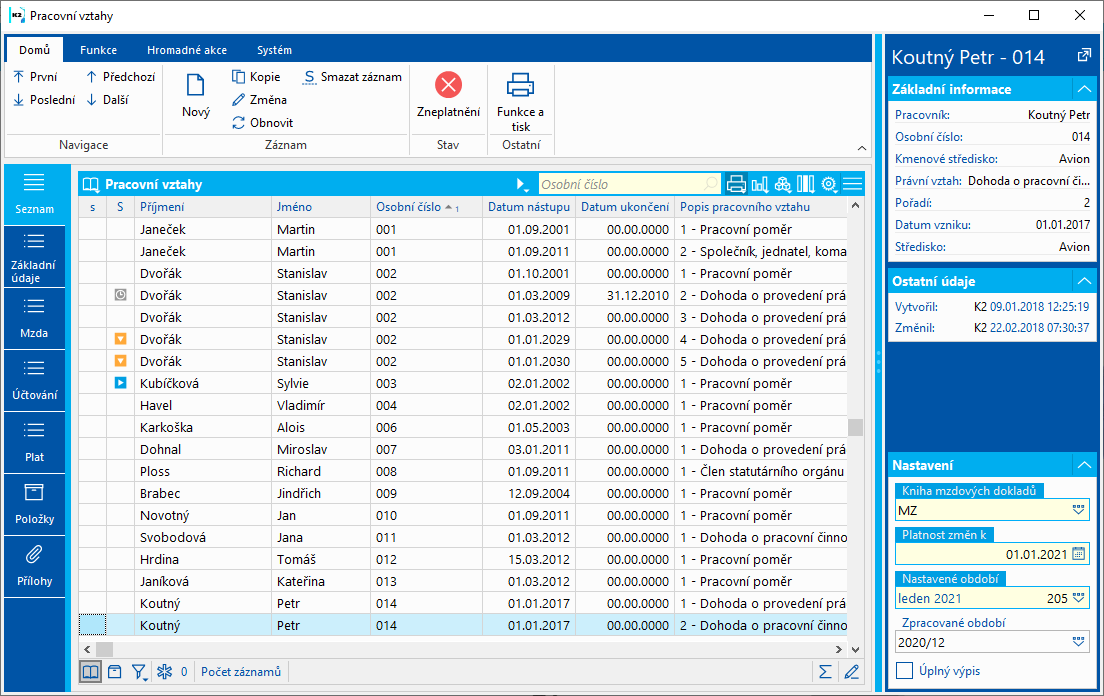Click the red Zneplatnění icon
1104x696 pixels.
click(x=448, y=86)
